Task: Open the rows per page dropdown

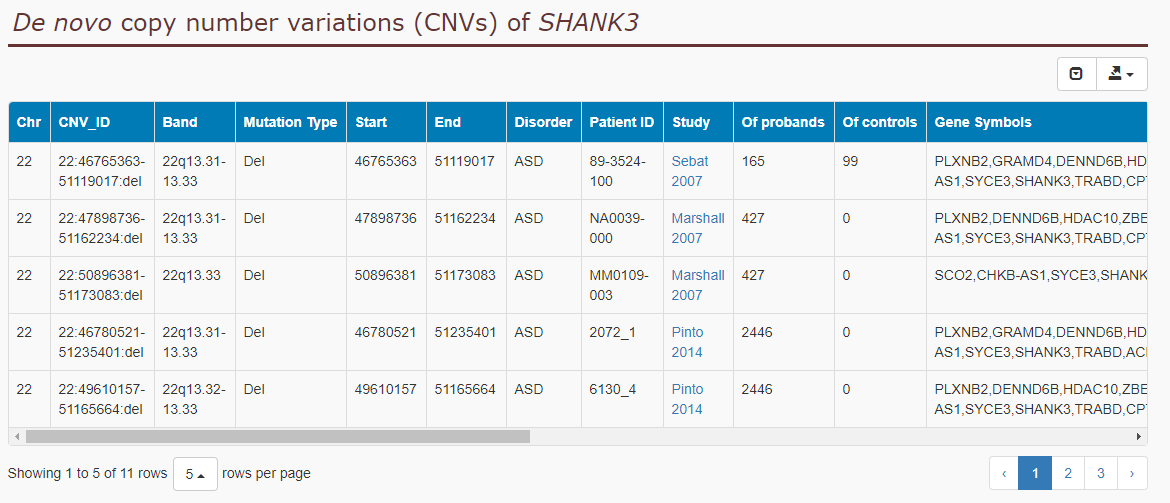Action: pos(195,474)
